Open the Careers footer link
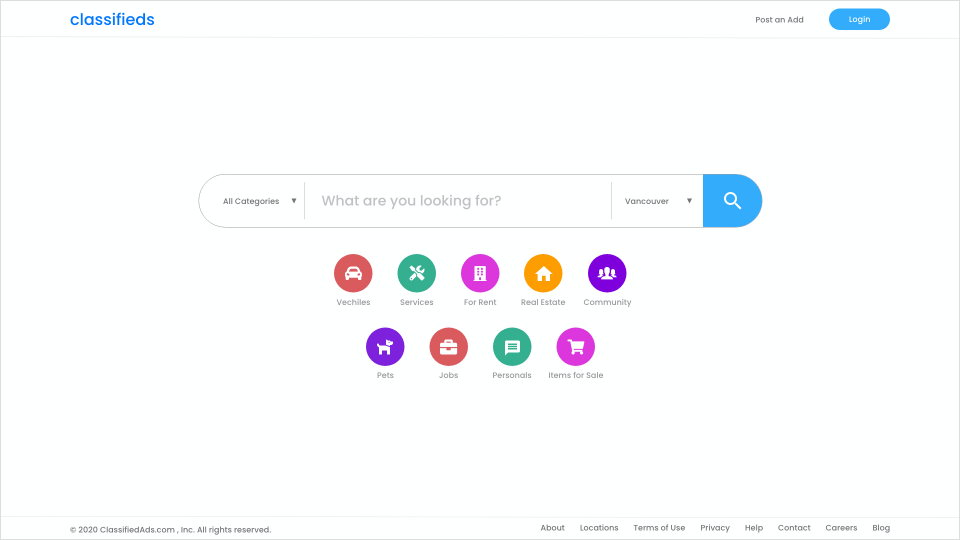This screenshot has height=540, width=960. [841, 528]
